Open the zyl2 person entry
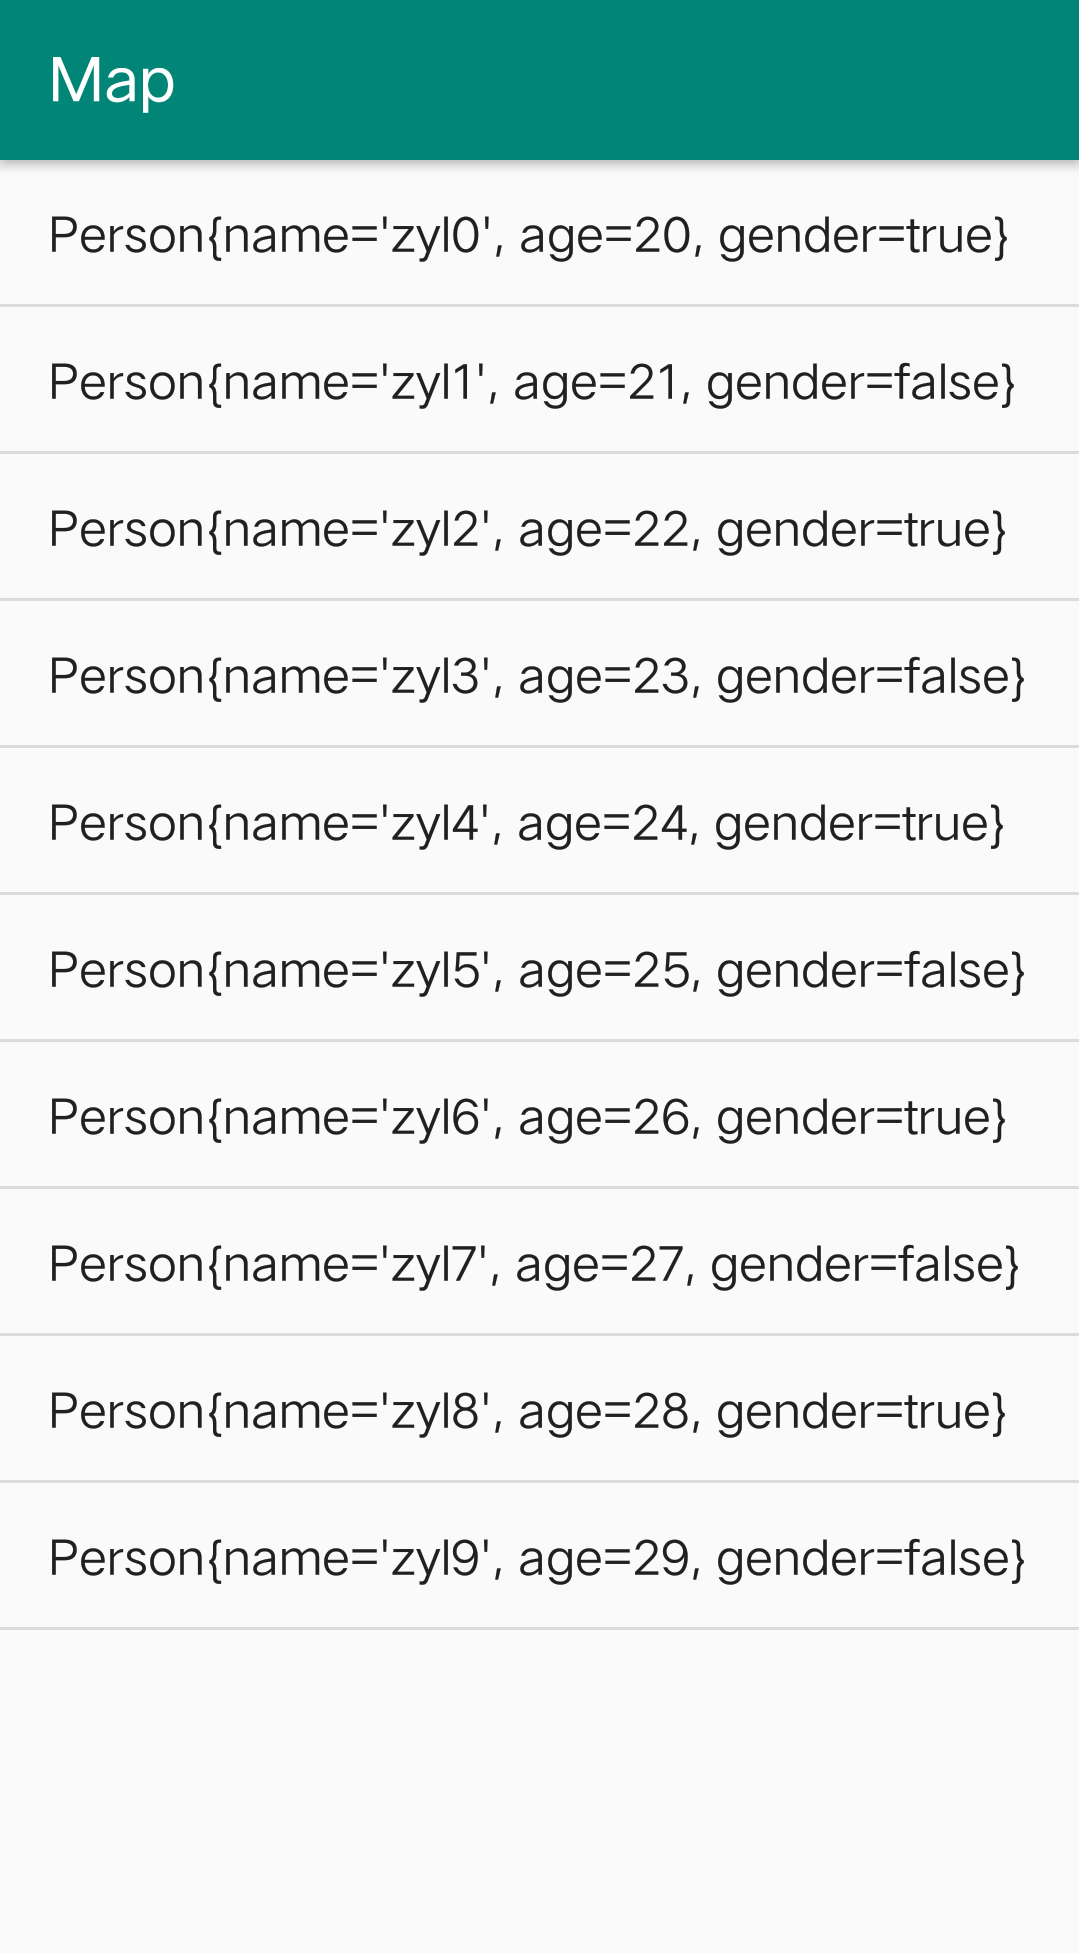This screenshot has width=1079, height=1953. (527, 530)
